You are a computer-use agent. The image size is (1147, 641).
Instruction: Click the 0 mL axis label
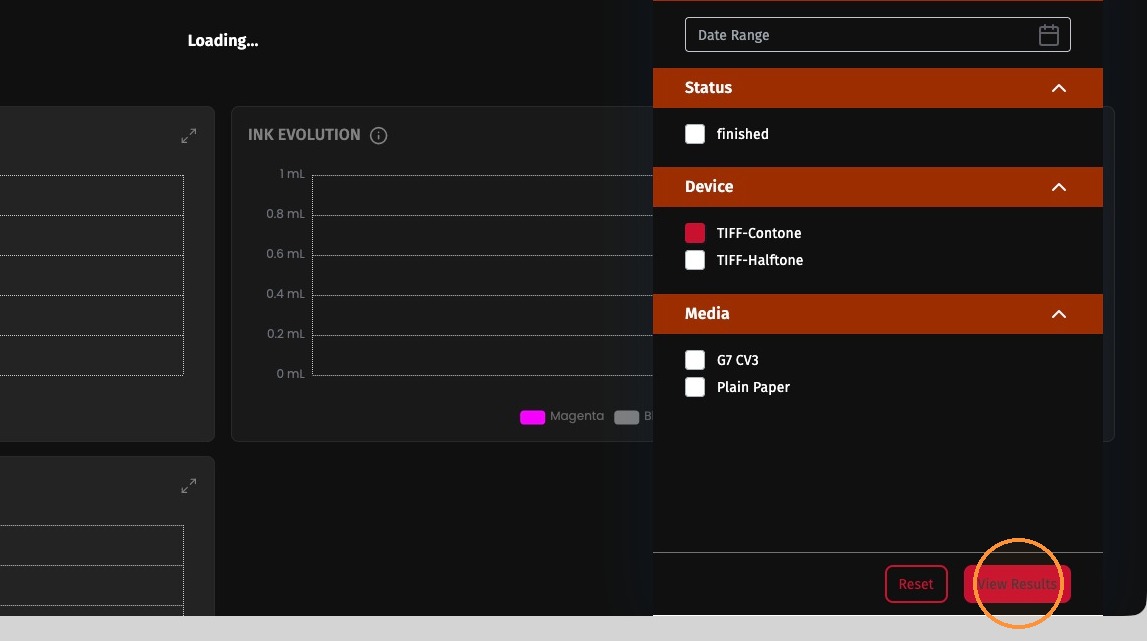[x=290, y=374]
